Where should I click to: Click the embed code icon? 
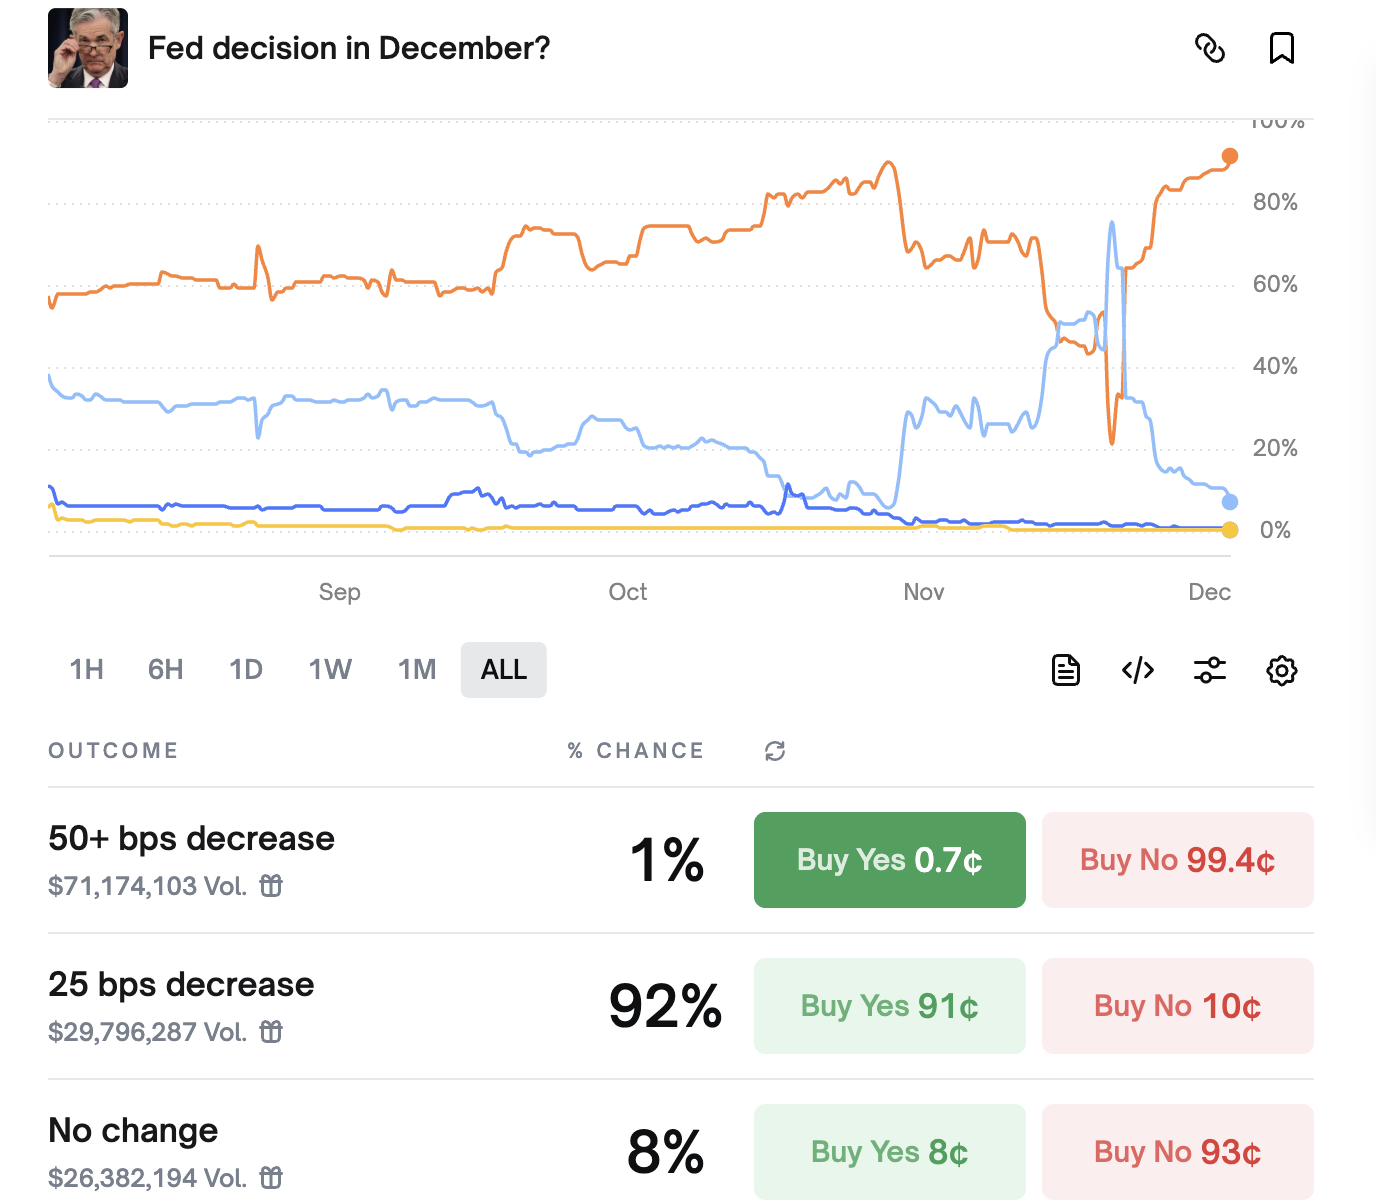1137,670
